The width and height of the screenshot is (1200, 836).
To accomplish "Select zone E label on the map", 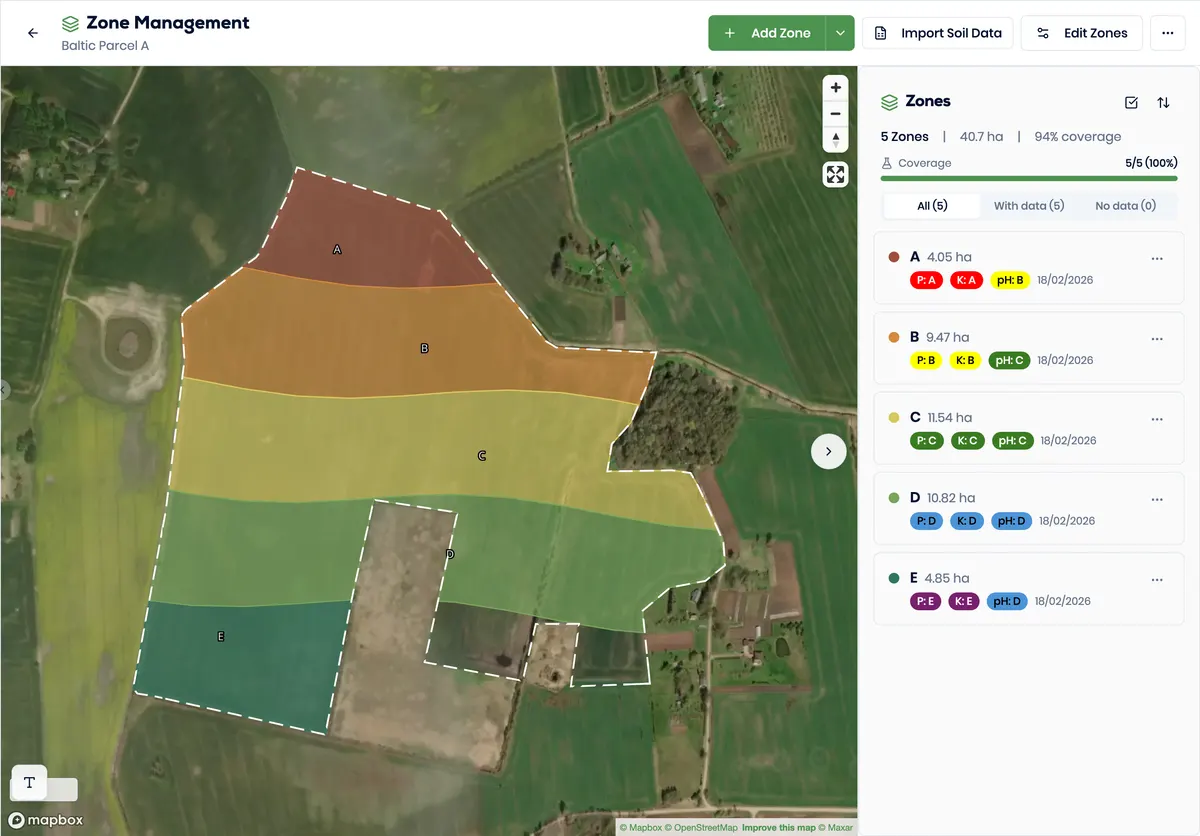I will click(x=220, y=637).
